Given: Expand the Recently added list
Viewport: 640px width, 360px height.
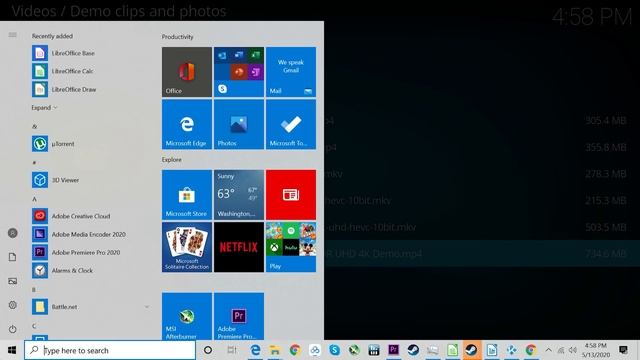Looking at the screenshot, I should tap(44, 108).
